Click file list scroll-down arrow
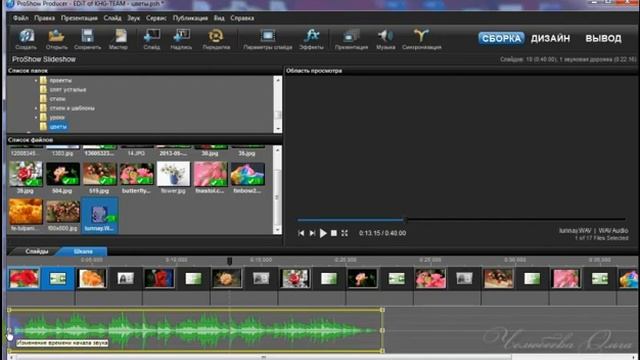This screenshot has height=360, width=640. [277, 230]
